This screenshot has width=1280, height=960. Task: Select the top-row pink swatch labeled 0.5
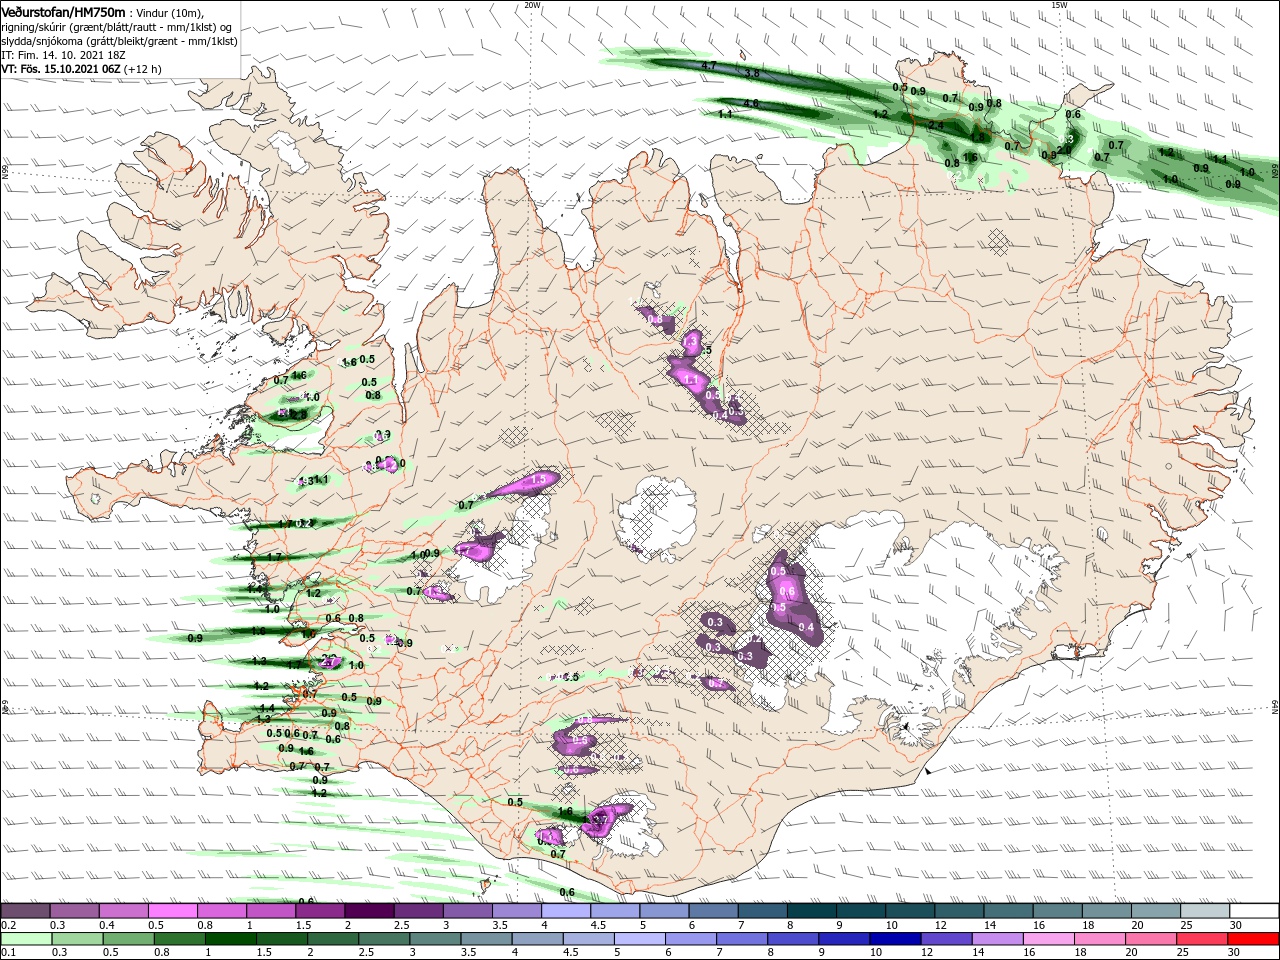pyautogui.click(x=172, y=910)
